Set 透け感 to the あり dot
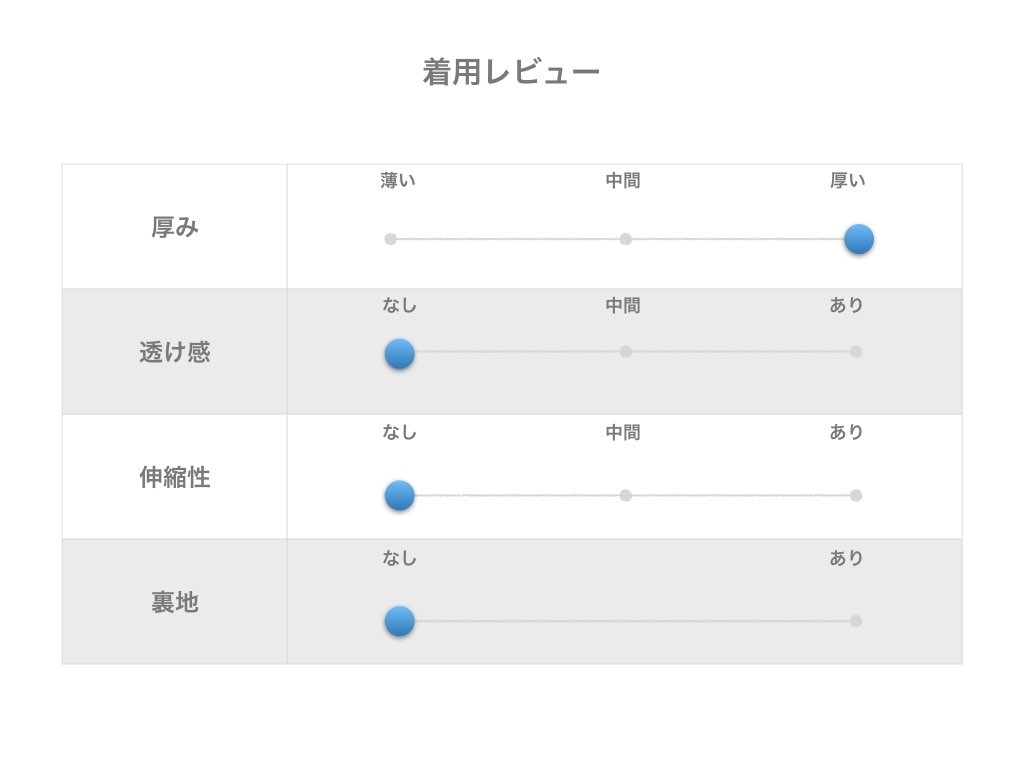Screen dimensions: 1024x768 [855, 352]
